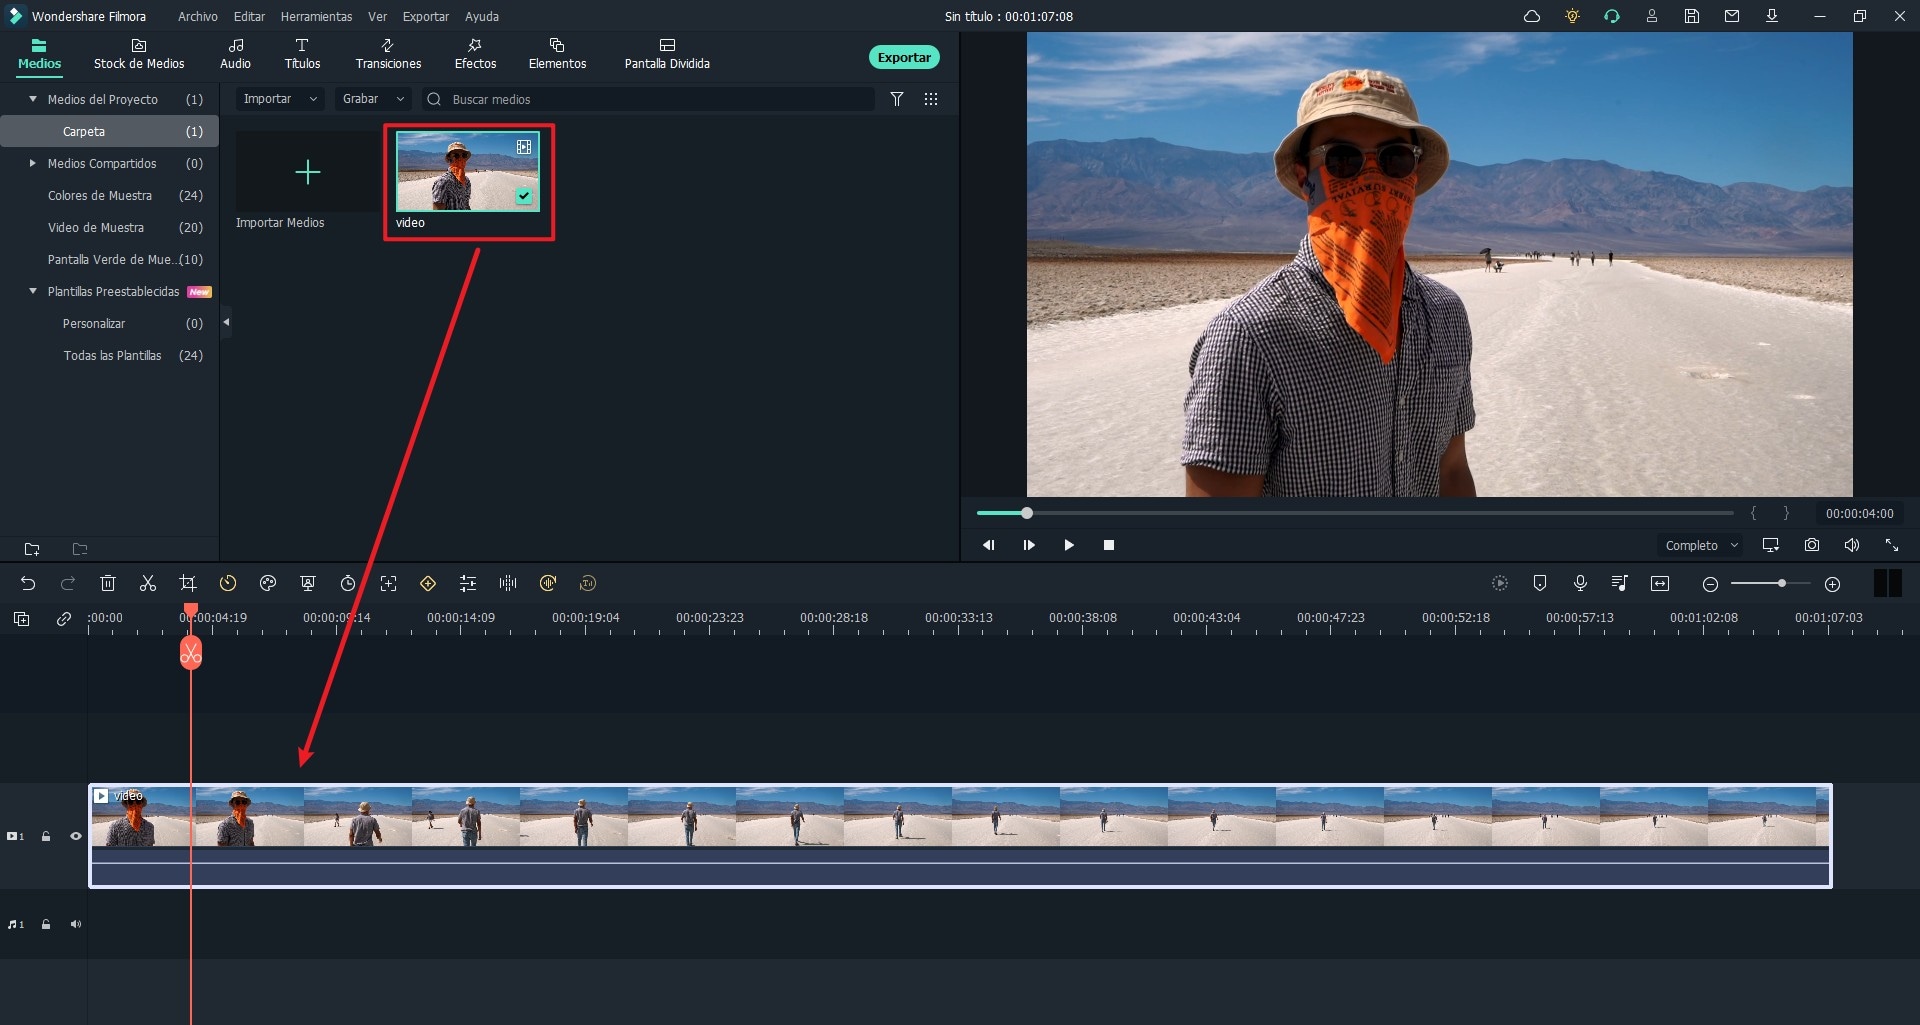Undo the last edit in timeline toolbar
The width and height of the screenshot is (1920, 1025).
pos(28,583)
